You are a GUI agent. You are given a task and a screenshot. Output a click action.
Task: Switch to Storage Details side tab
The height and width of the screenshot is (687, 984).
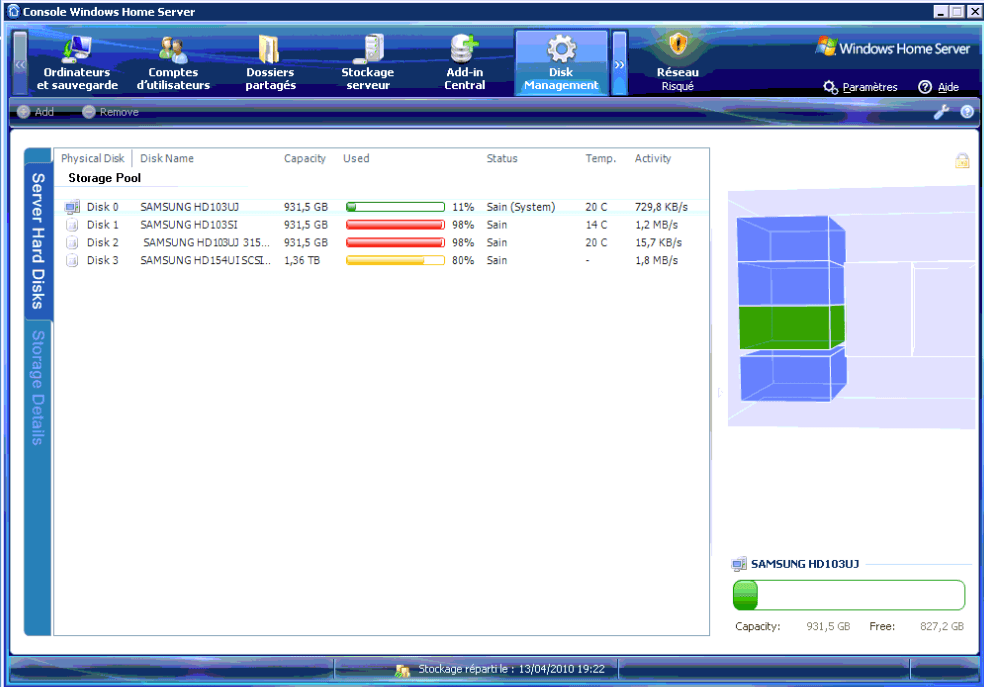[x=38, y=388]
